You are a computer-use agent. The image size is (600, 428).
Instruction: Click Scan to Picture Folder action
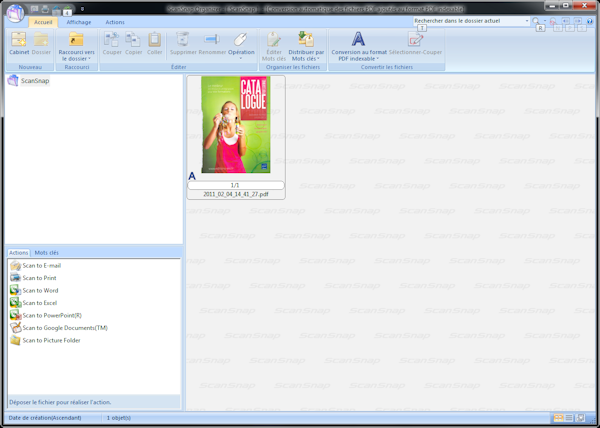[x=51, y=340]
